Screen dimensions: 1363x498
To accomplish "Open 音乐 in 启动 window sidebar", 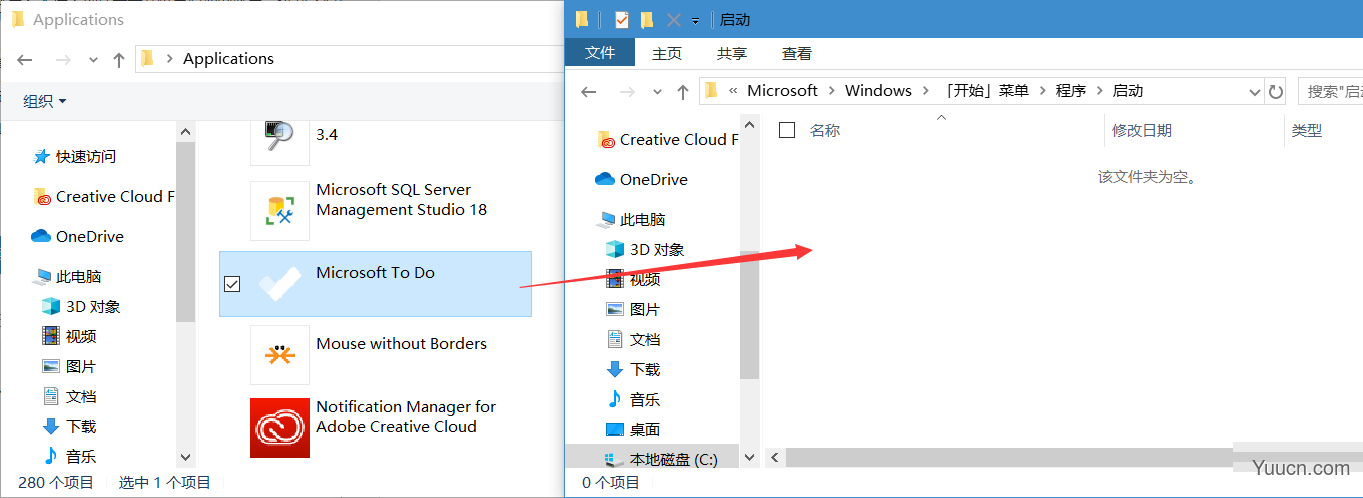I will (x=633, y=400).
